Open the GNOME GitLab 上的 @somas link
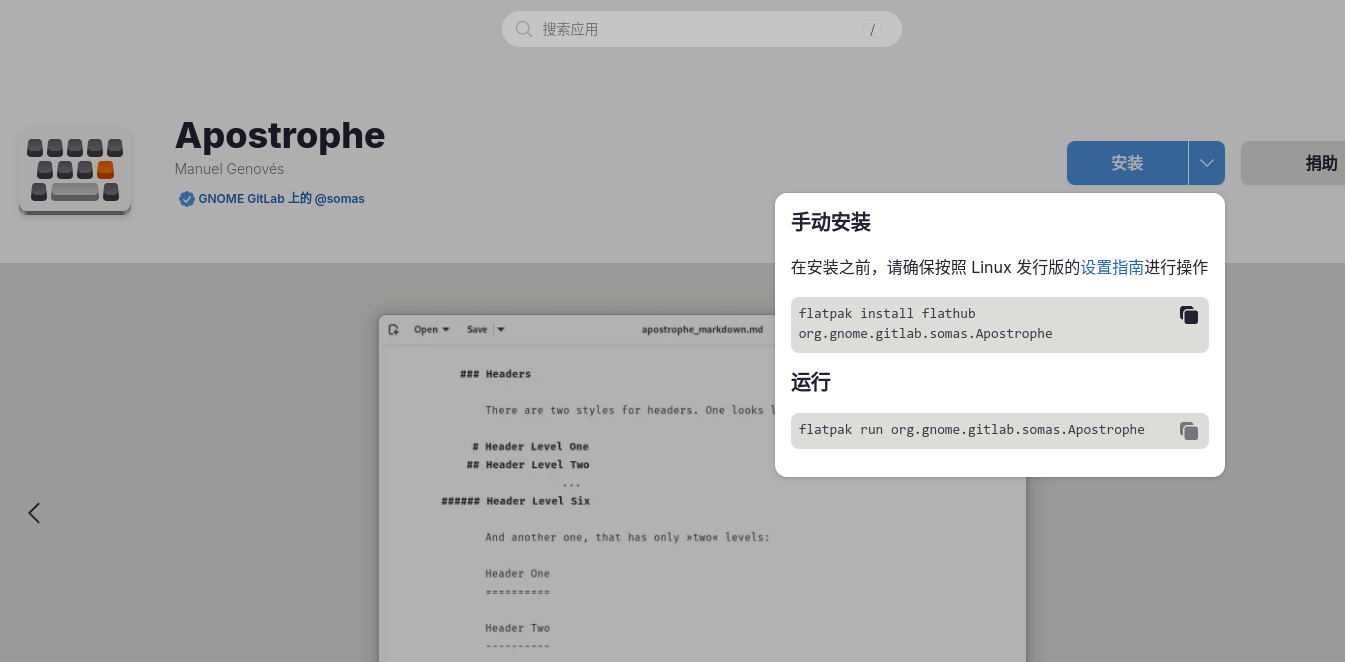 (x=281, y=199)
